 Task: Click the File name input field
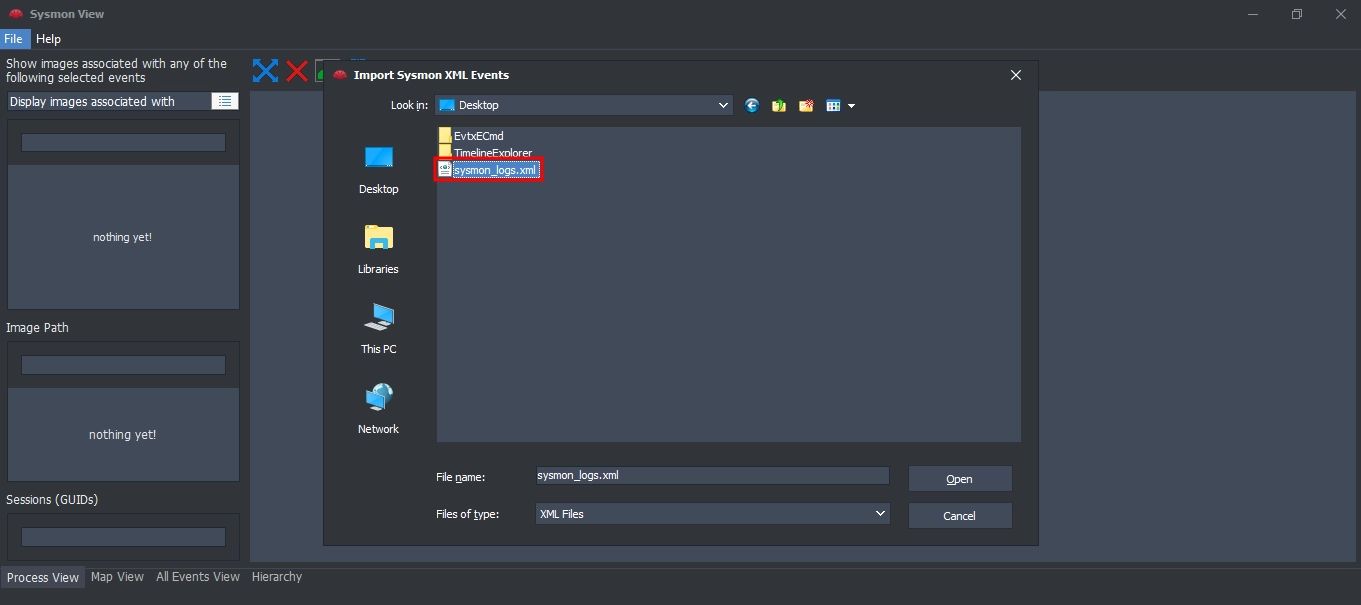coord(711,476)
